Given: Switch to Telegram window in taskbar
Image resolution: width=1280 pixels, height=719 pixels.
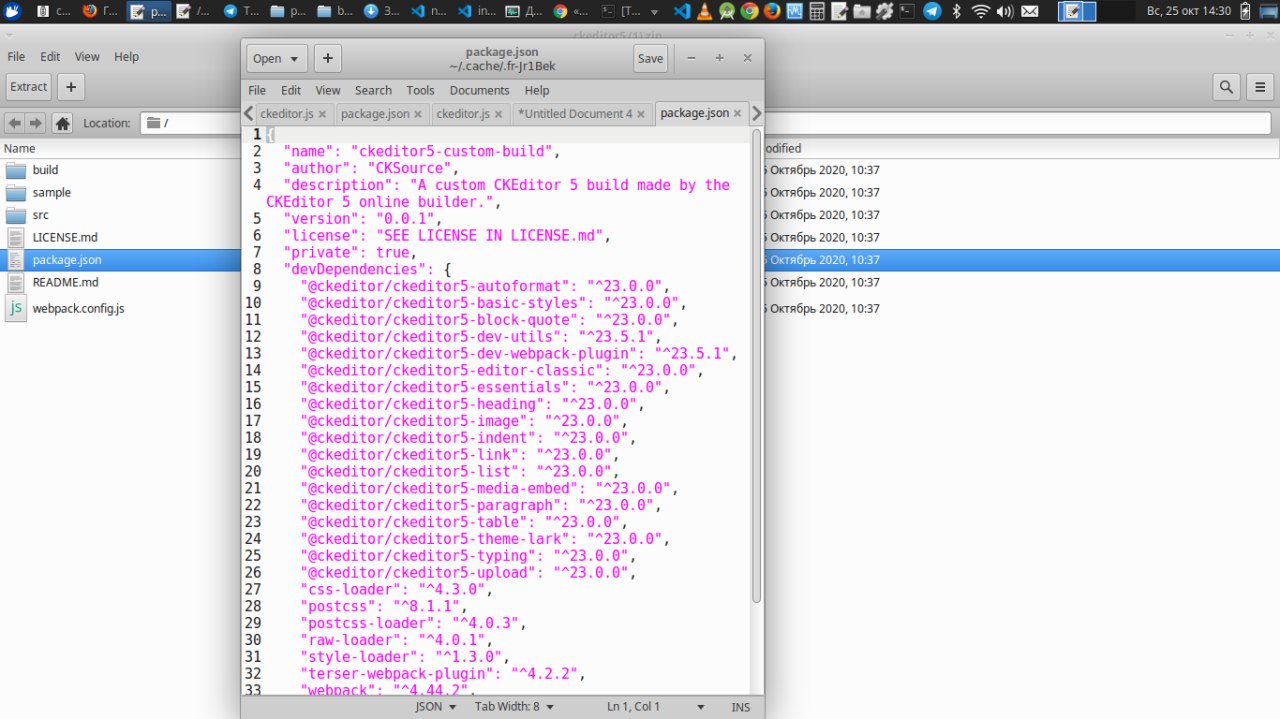Looking at the screenshot, I should tap(242, 12).
